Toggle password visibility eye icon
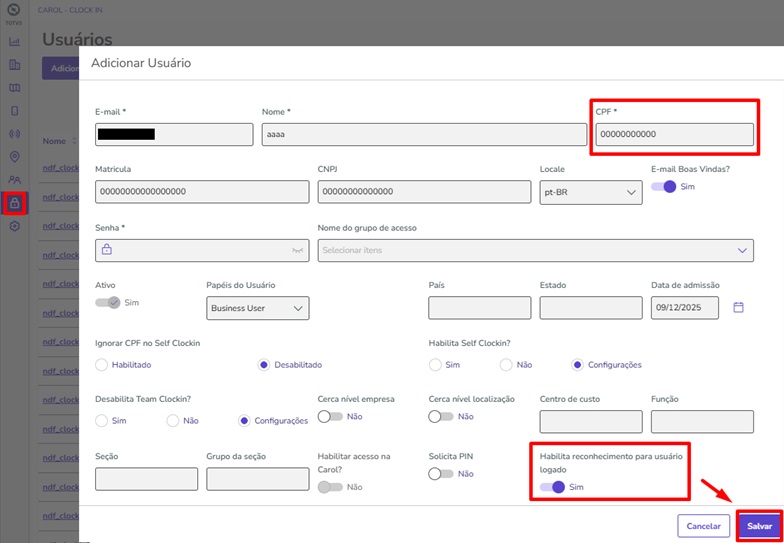Viewport: 784px width, 543px height. 298,250
